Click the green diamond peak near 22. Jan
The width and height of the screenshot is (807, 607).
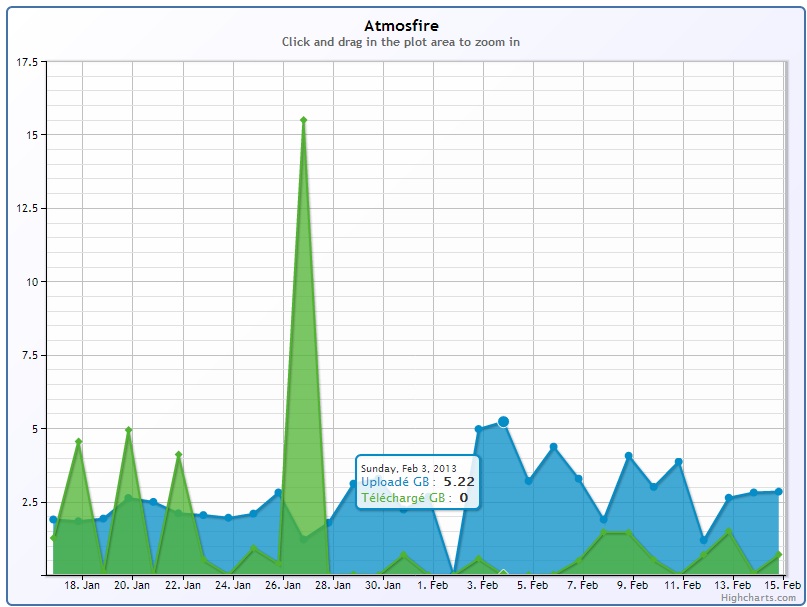pyautogui.click(x=178, y=455)
